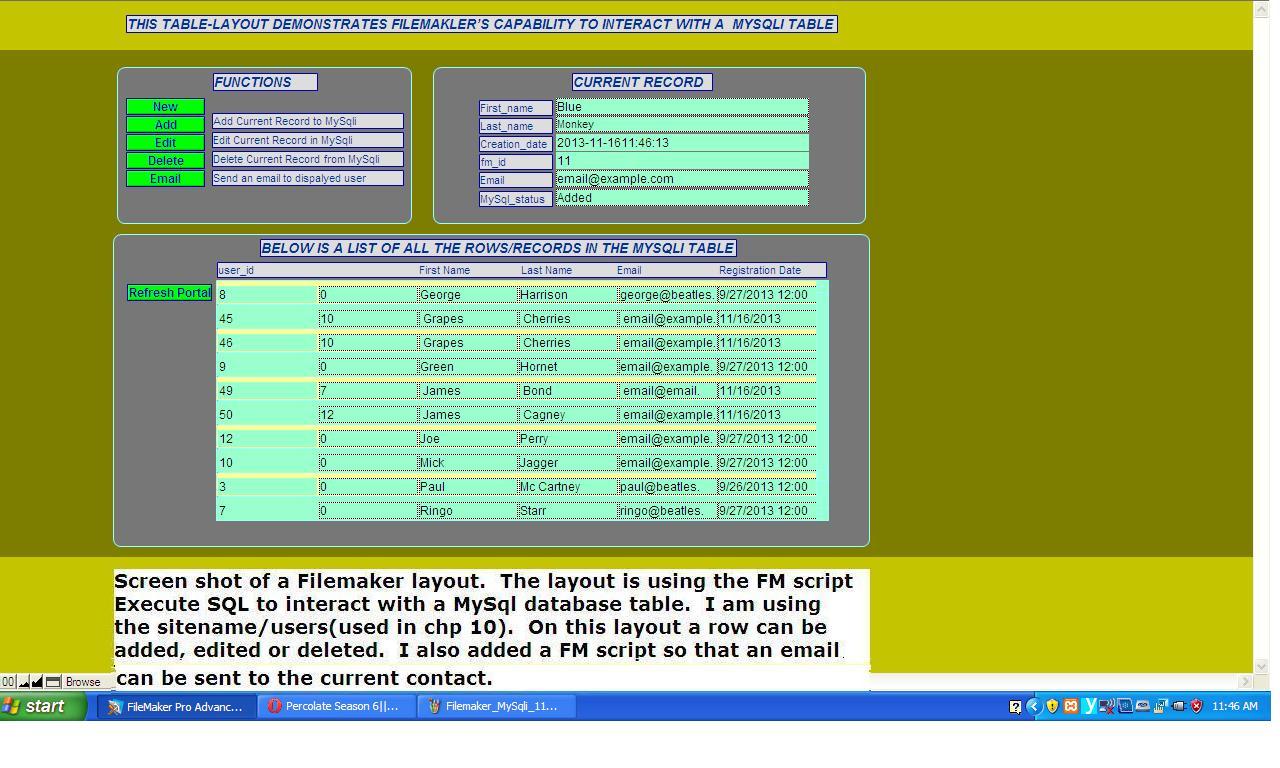Click the MySql_status field showing Added

682,198
